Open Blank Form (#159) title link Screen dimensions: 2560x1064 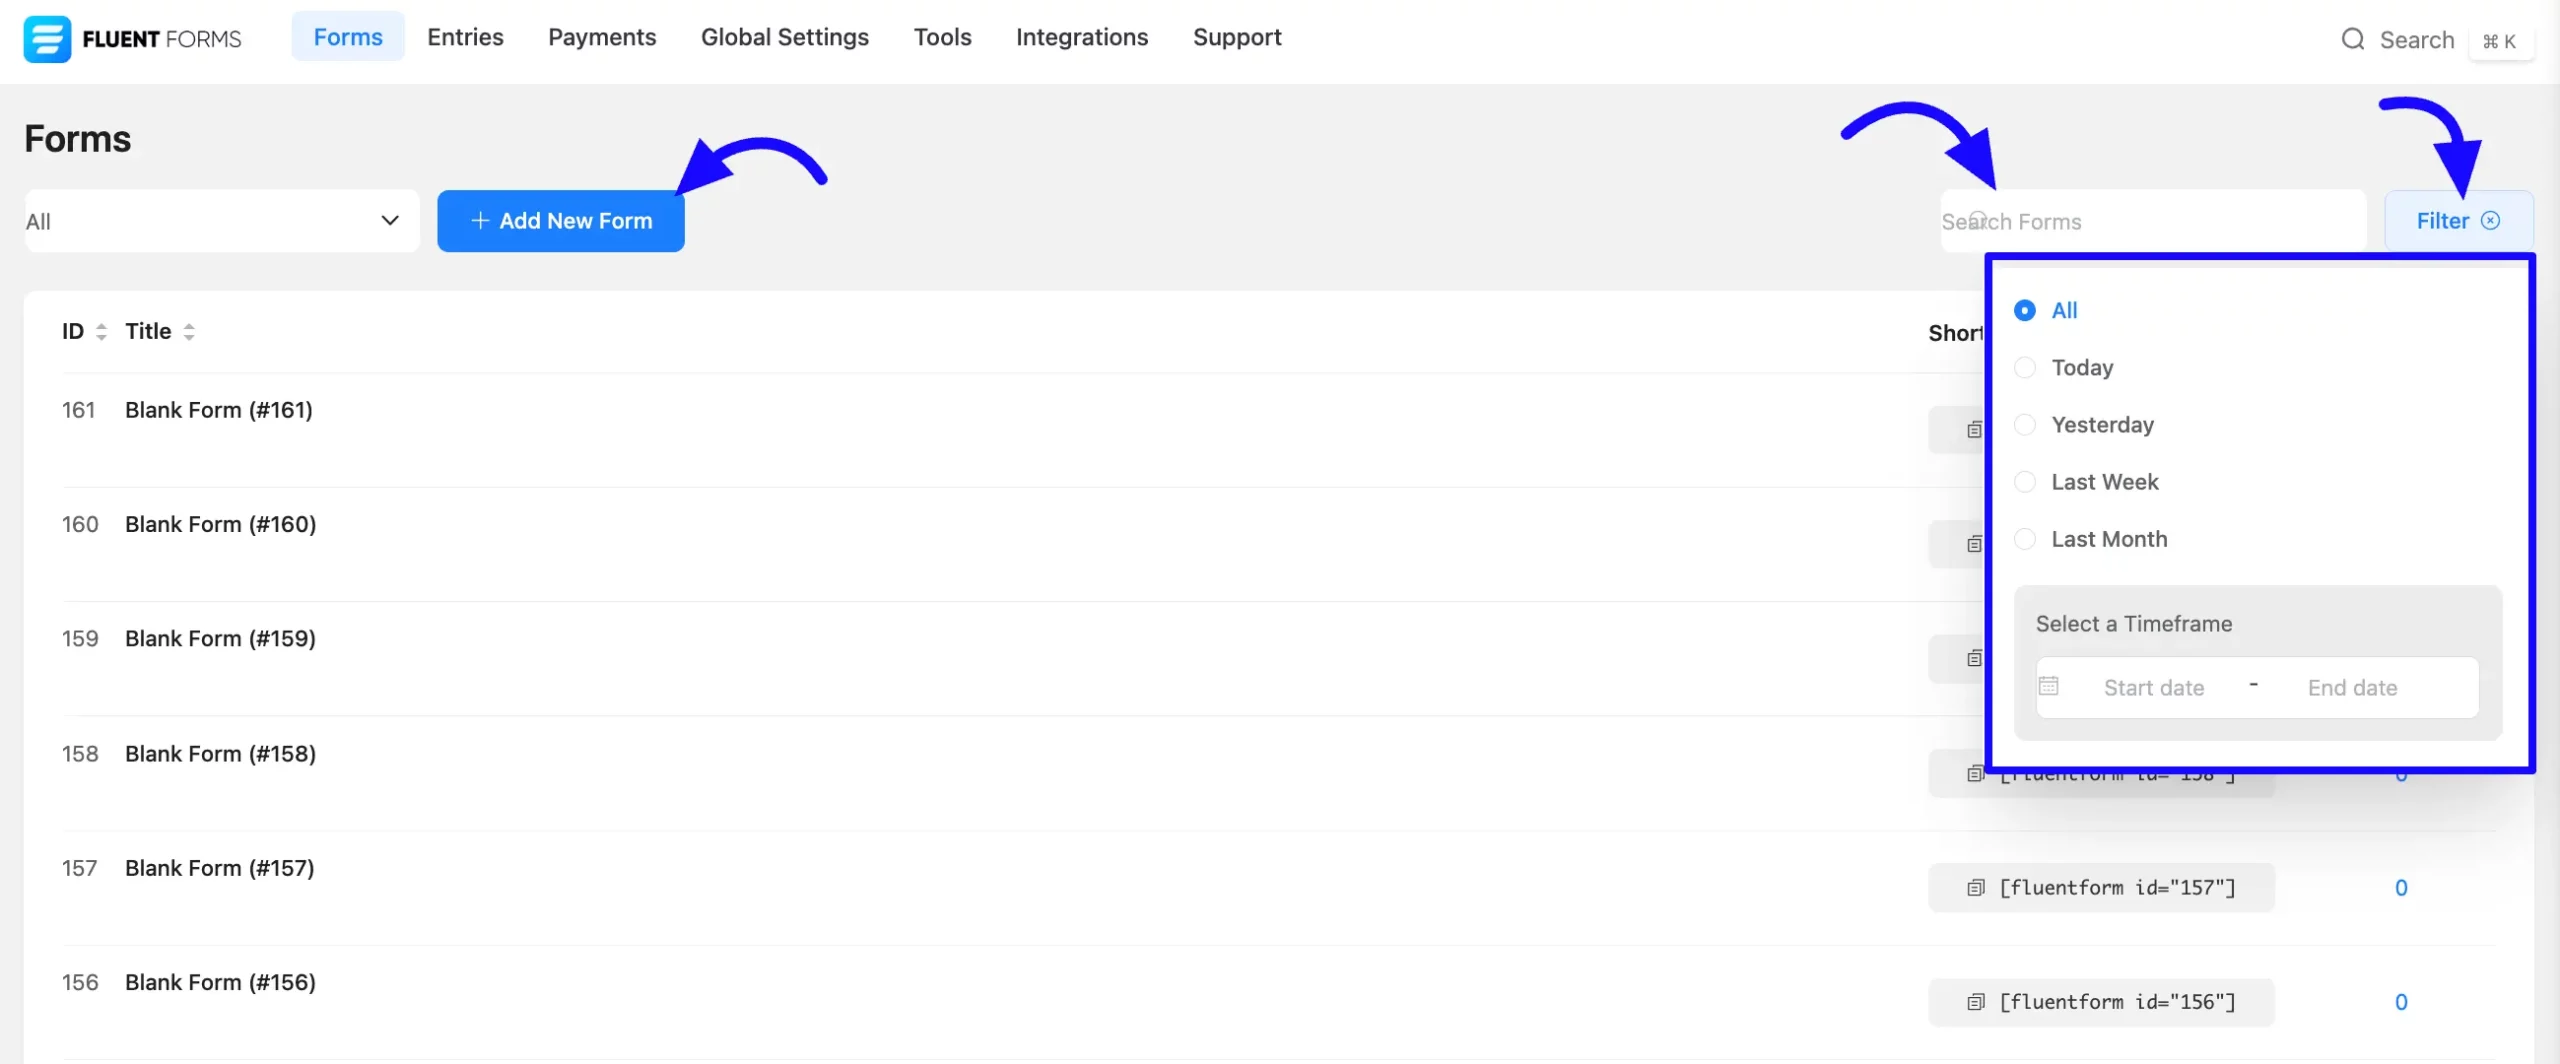[220, 639]
